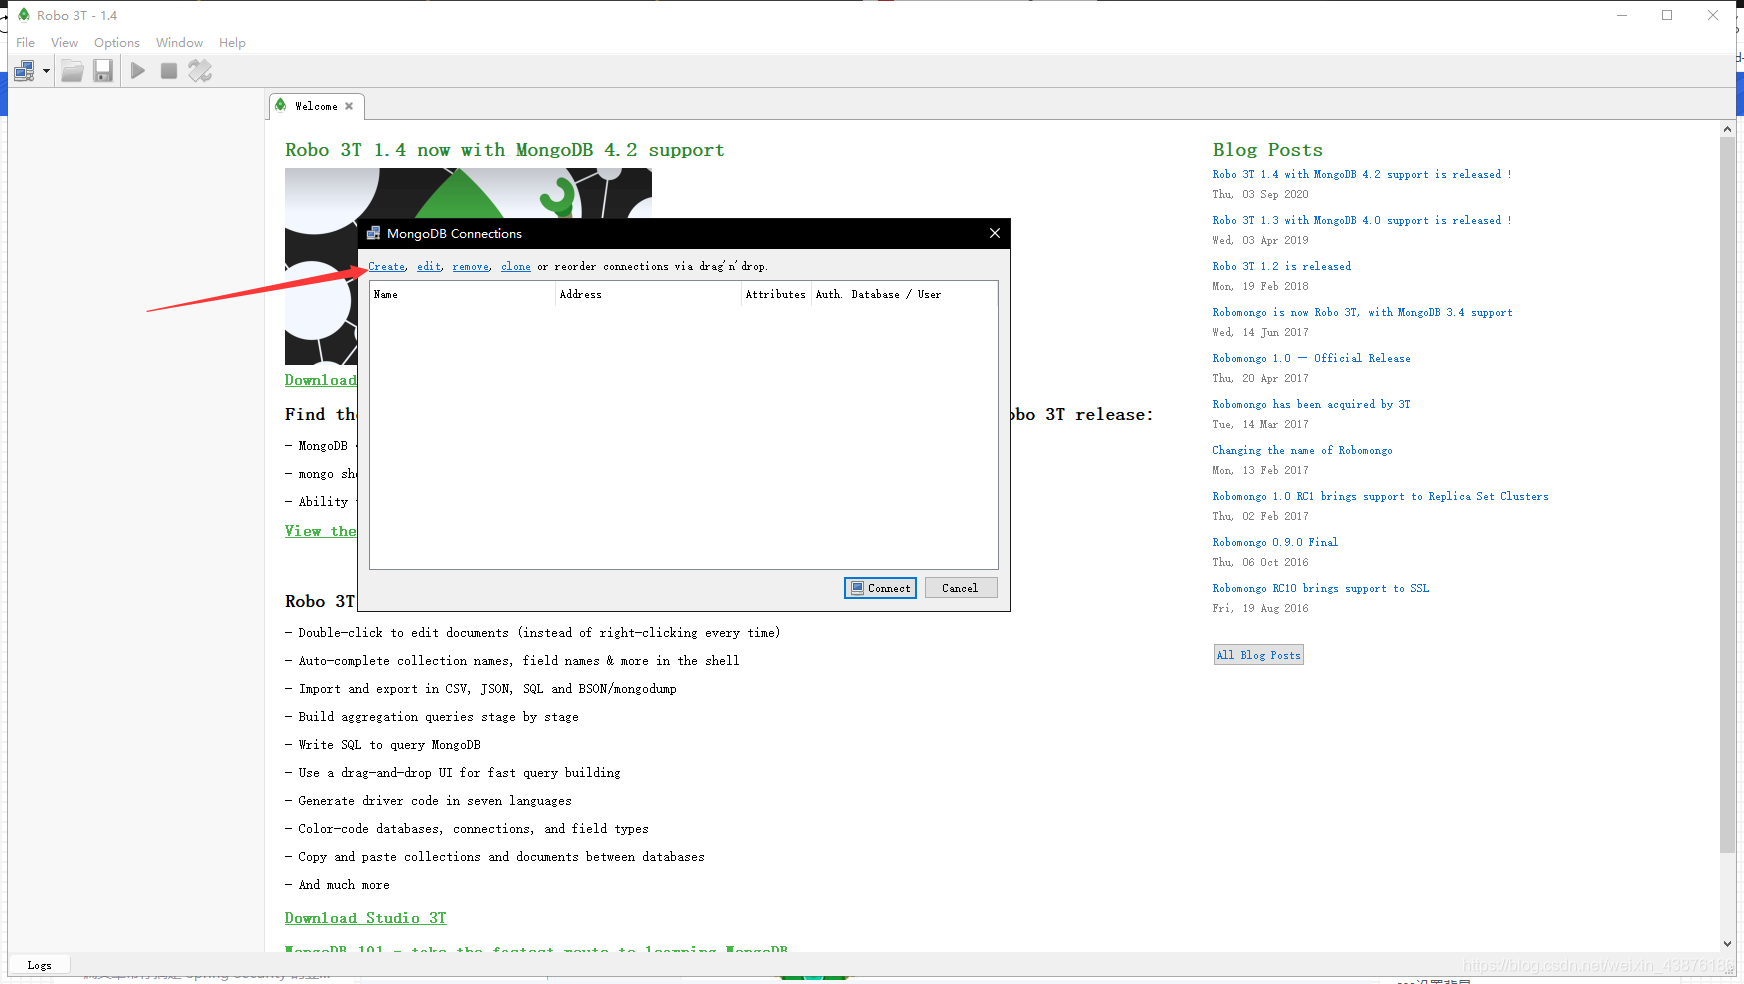Viewport: 1744px width, 984px height.
Task: Click the View the link on welcome page
Action: [x=321, y=531]
